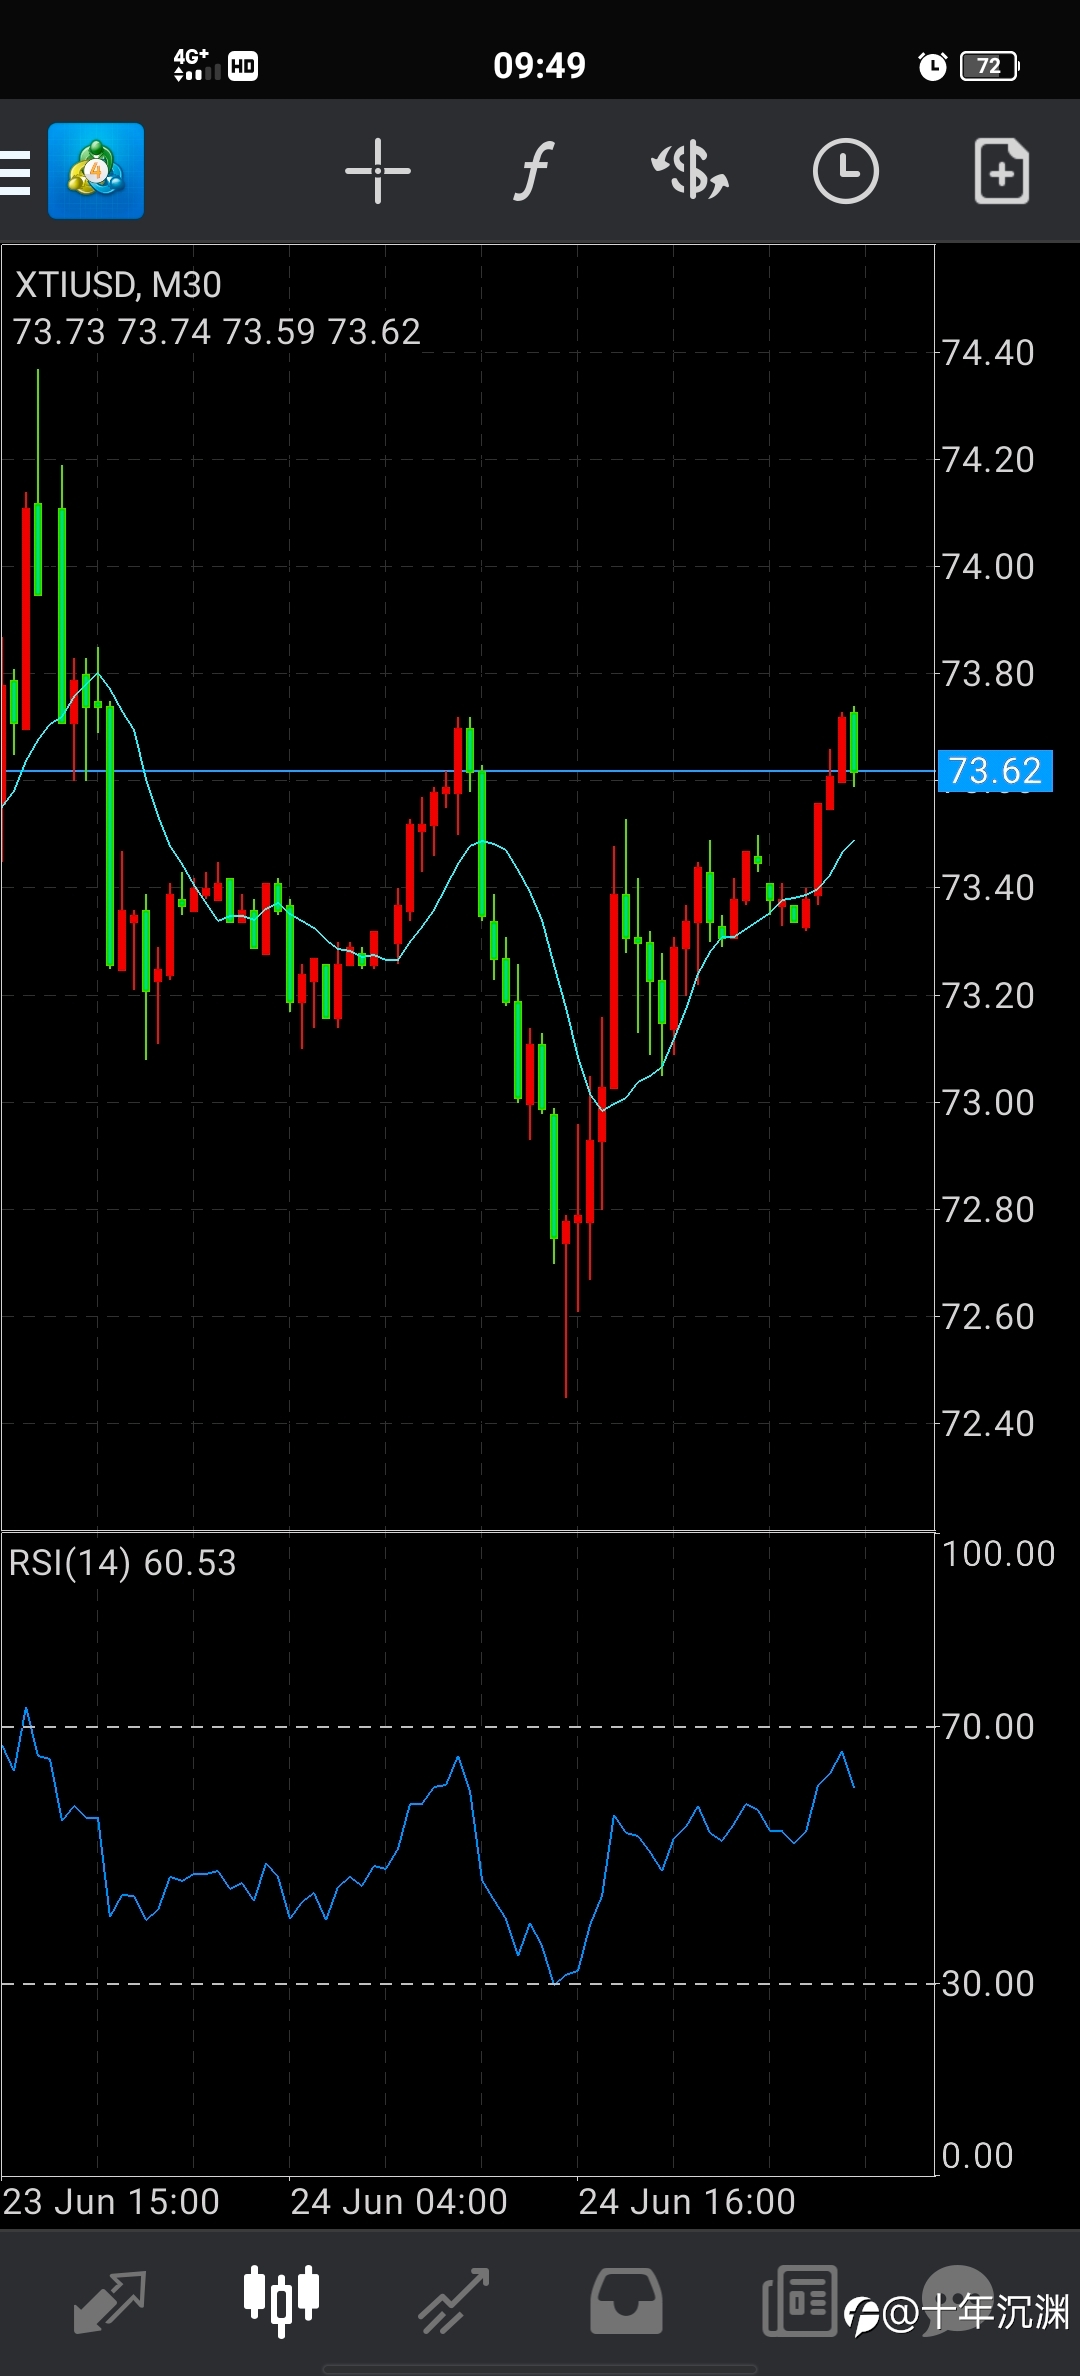This screenshot has height=2376, width=1080.
Task: Tap the RSI 100.00 scale label
Action: click(x=998, y=1554)
